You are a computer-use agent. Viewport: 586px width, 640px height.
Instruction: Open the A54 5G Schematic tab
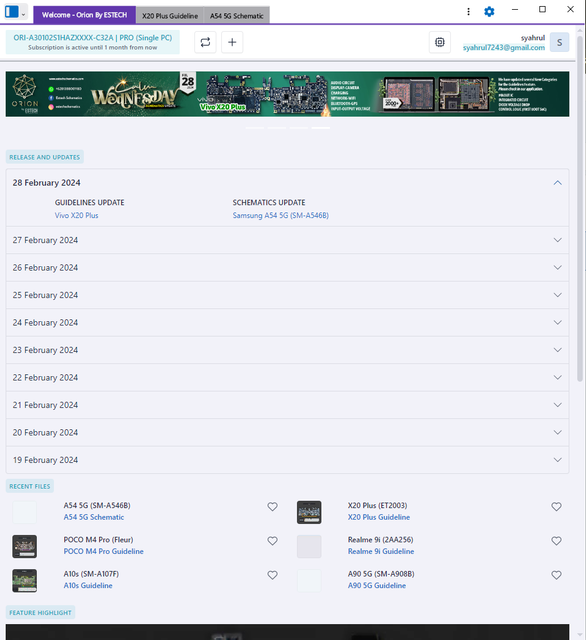pyautogui.click(x=237, y=16)
